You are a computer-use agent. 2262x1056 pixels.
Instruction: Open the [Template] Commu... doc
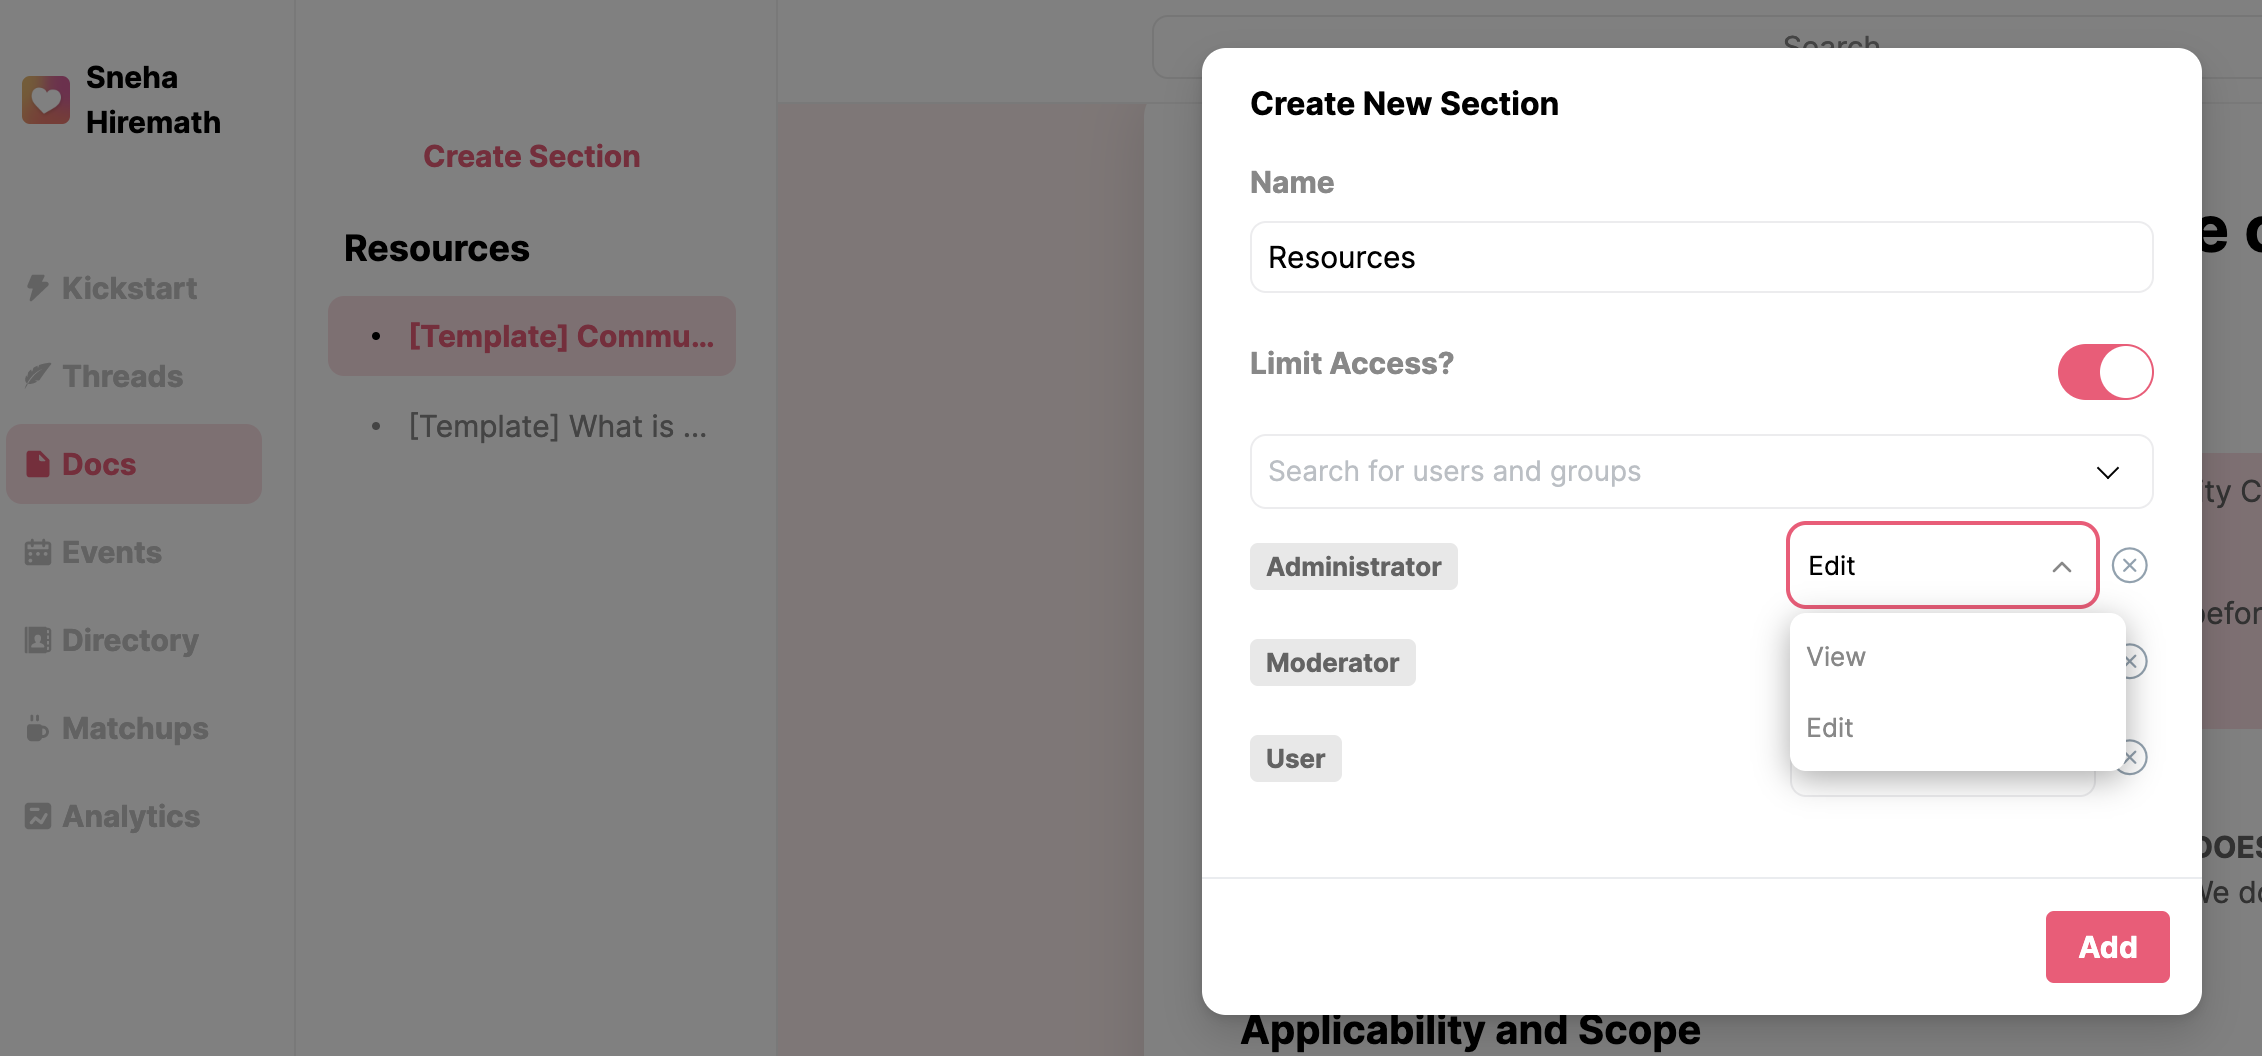pos(561,336)
